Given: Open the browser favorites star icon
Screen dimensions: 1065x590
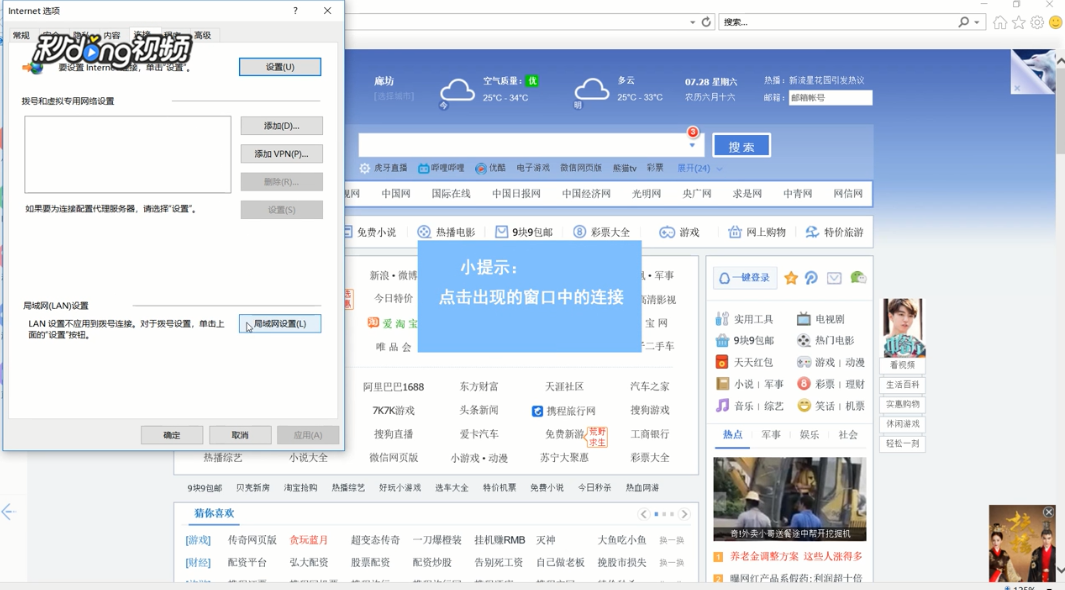Looking at the screenshot, I should click(x=1019, y=22).
